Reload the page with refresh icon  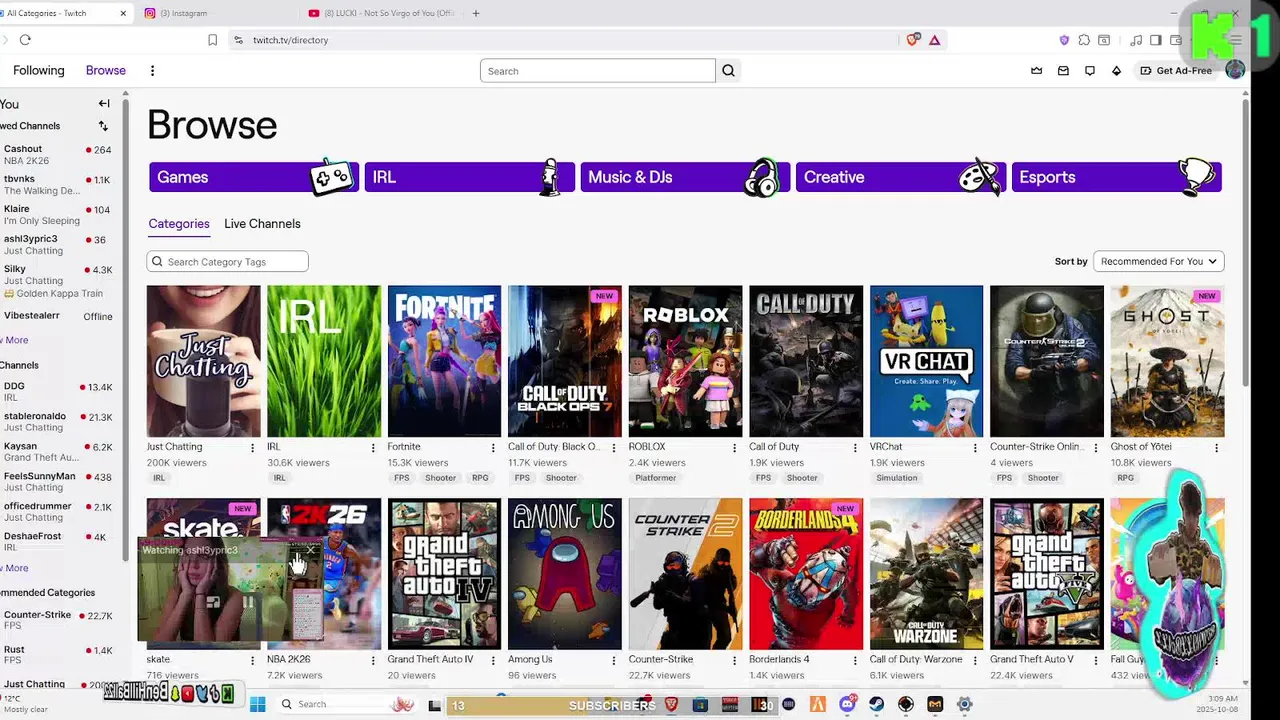25,40
